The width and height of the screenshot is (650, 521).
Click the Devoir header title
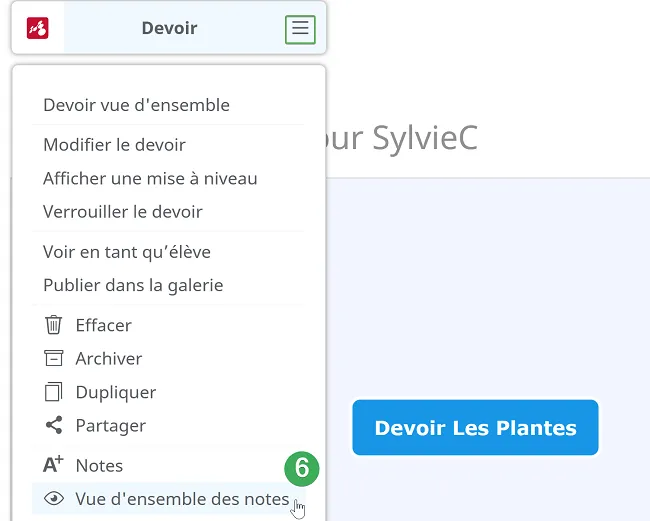click(x=170, y=28)
